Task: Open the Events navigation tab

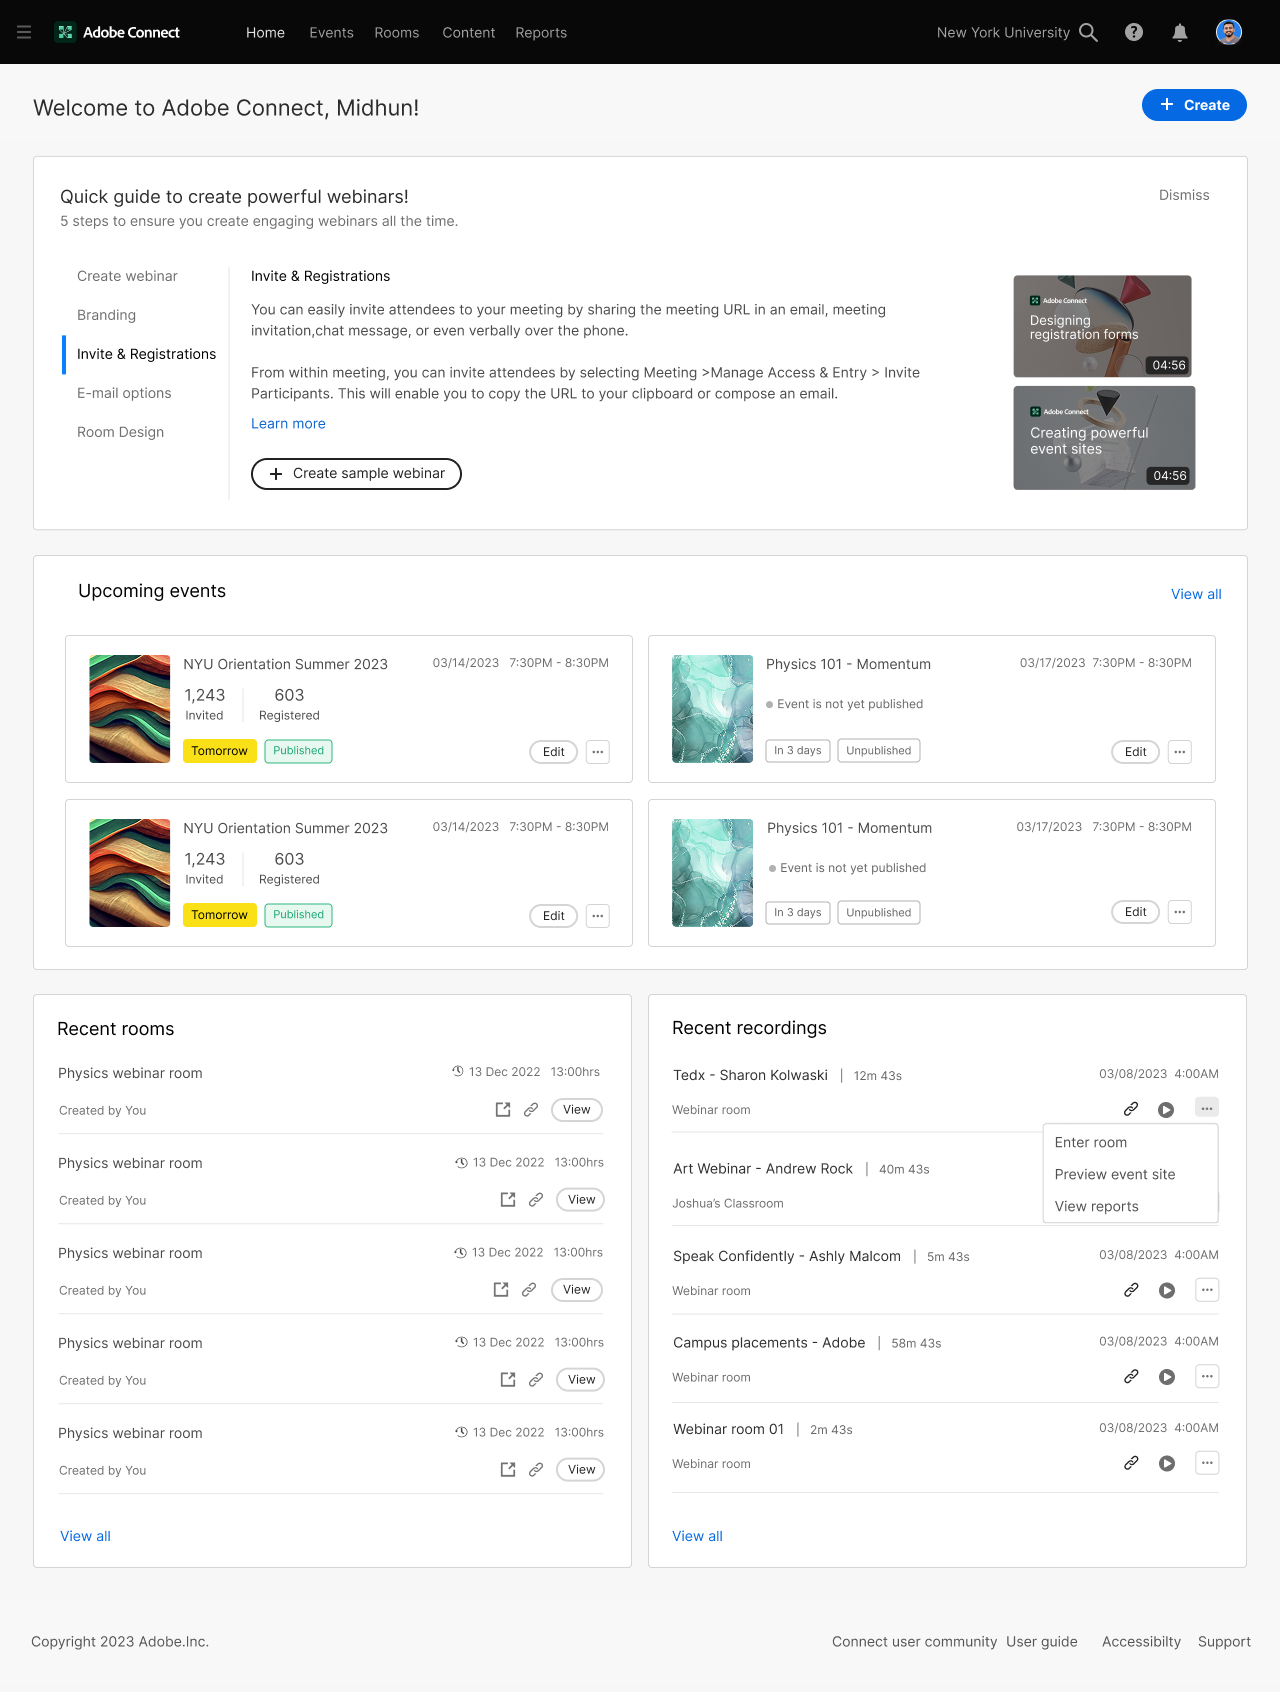Action: (x=331, y=32)
